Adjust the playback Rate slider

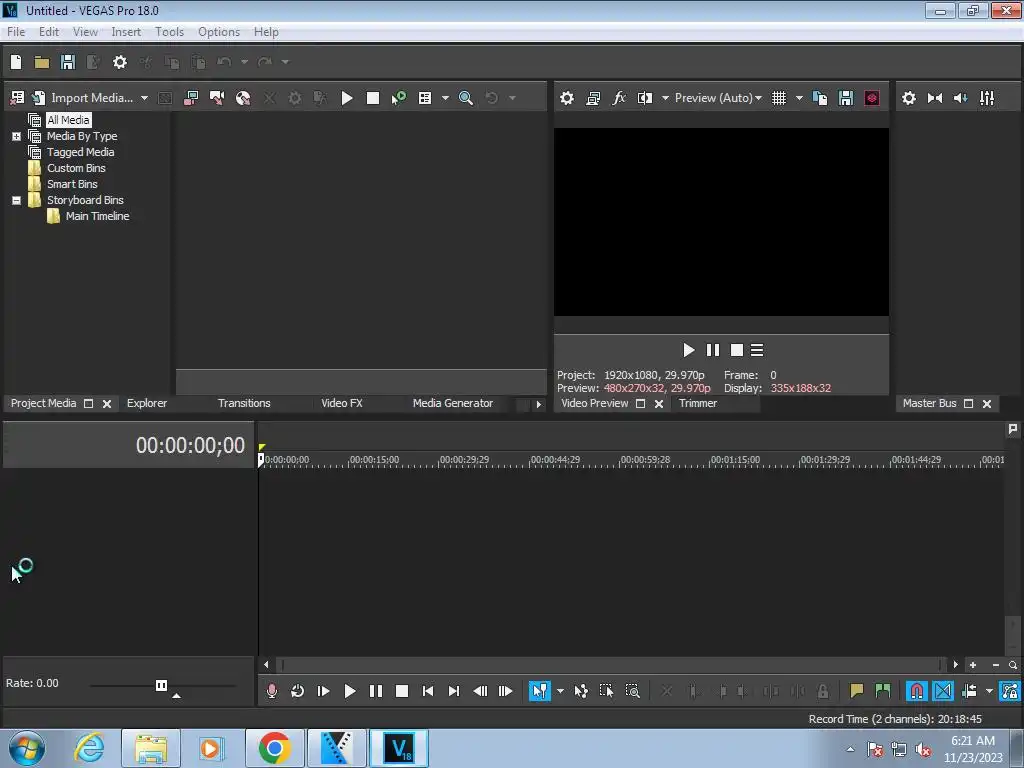pyautogui.click(x=161, y=686)
